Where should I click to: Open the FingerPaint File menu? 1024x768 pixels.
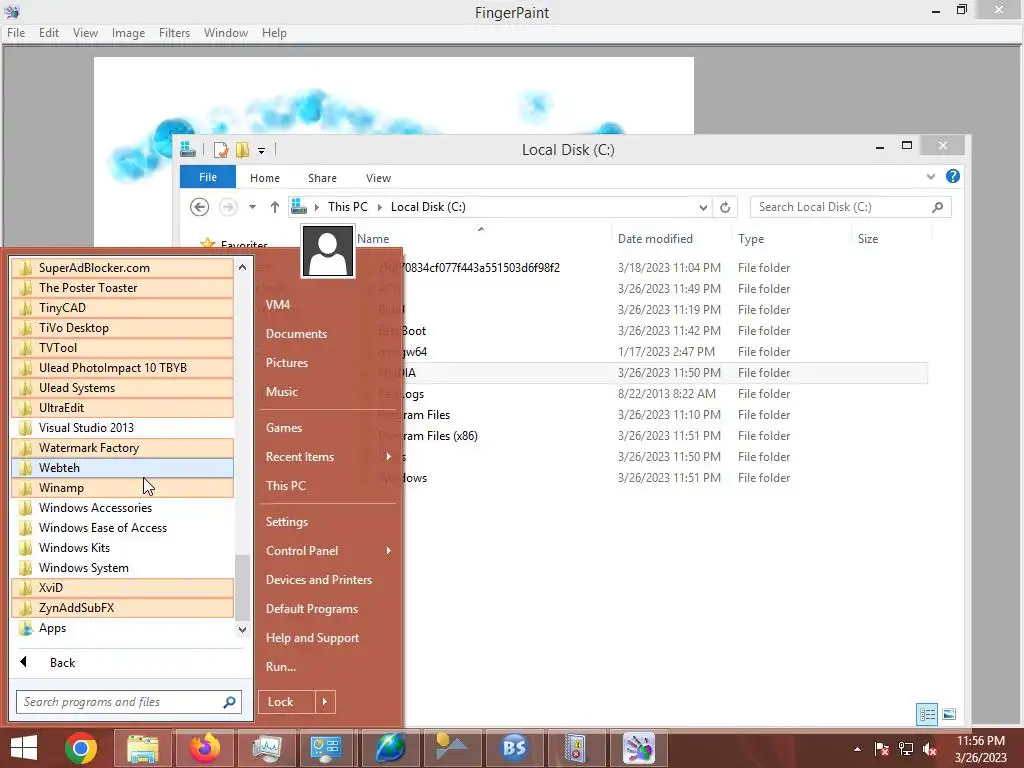coord(16,33)
